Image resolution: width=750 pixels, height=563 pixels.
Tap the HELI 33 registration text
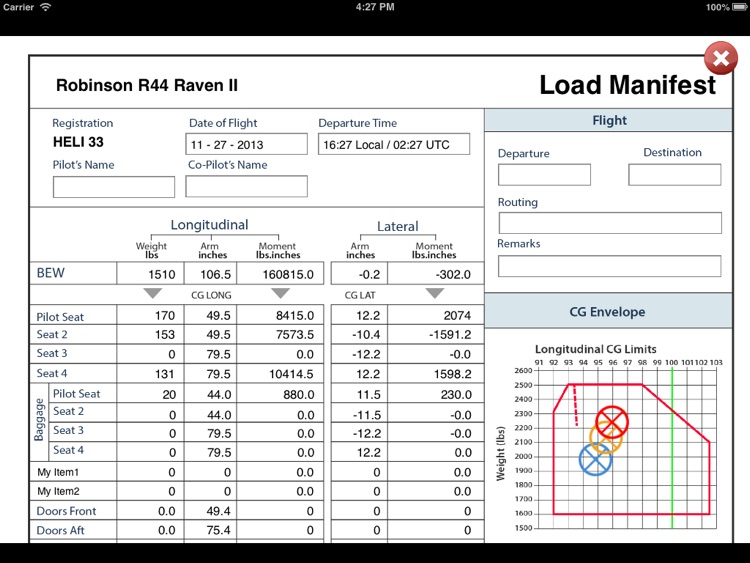point(78,142)
